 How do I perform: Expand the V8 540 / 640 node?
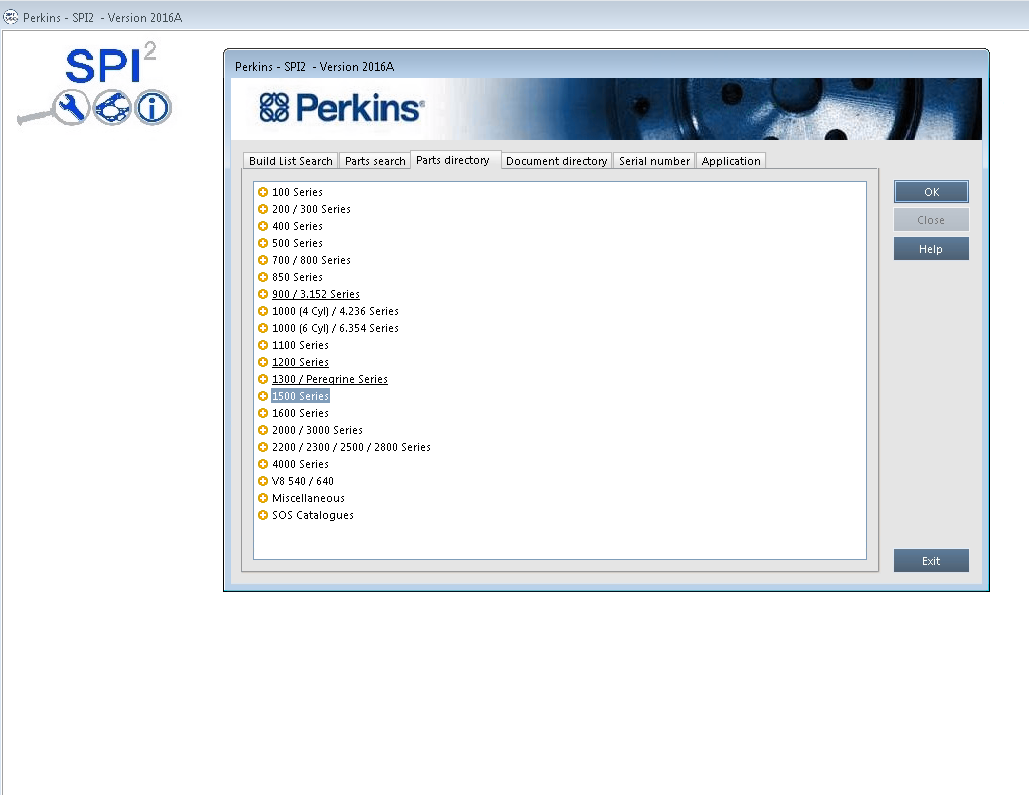tap(263, 481)
